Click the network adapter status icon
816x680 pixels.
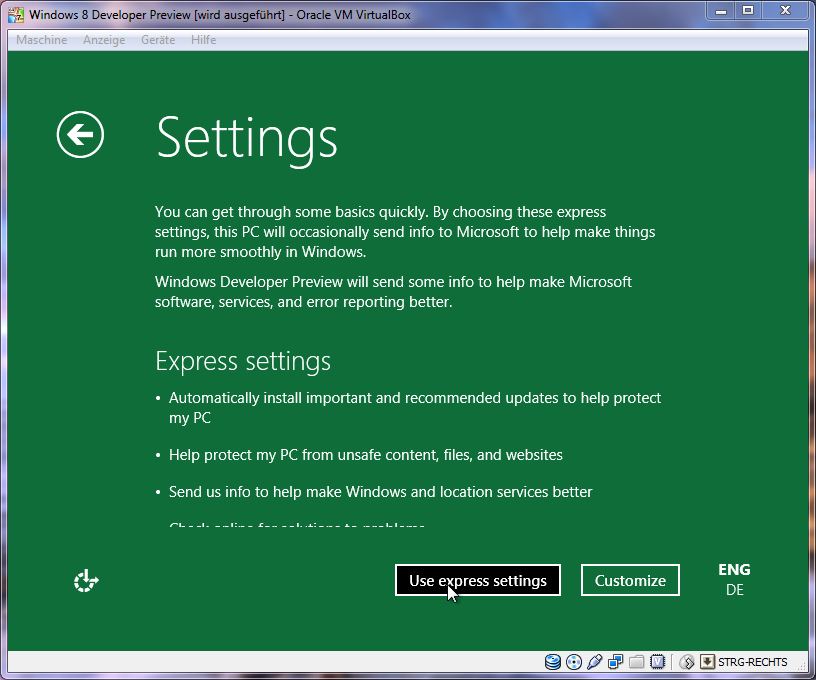click(x=616, y=662)
